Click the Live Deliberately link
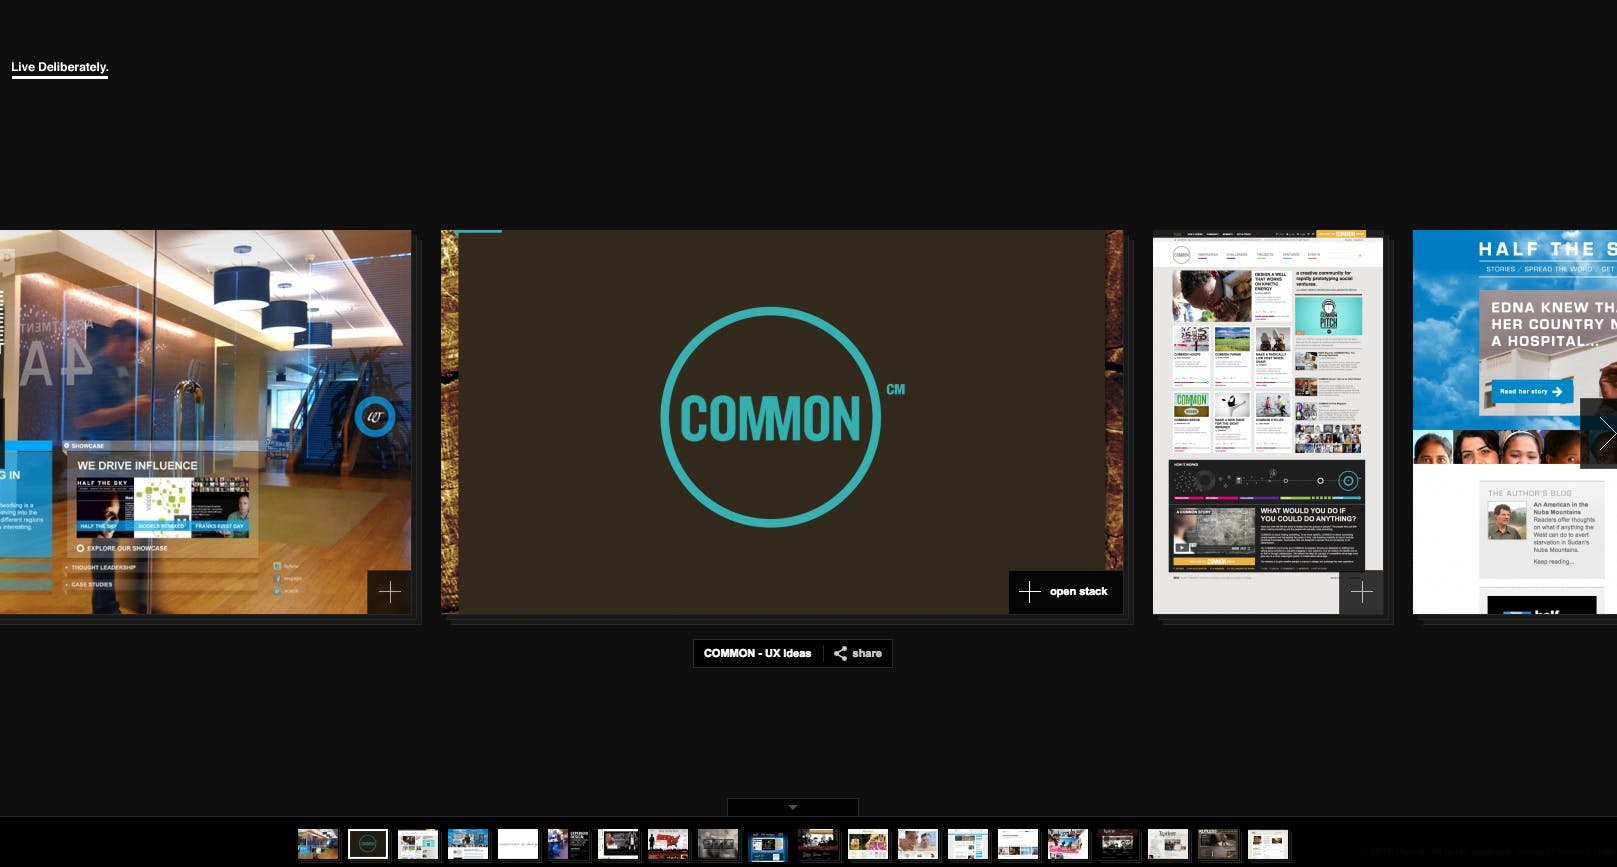Image resolution: width=1617 pixels, height=867 pixels. coord(59,67)
